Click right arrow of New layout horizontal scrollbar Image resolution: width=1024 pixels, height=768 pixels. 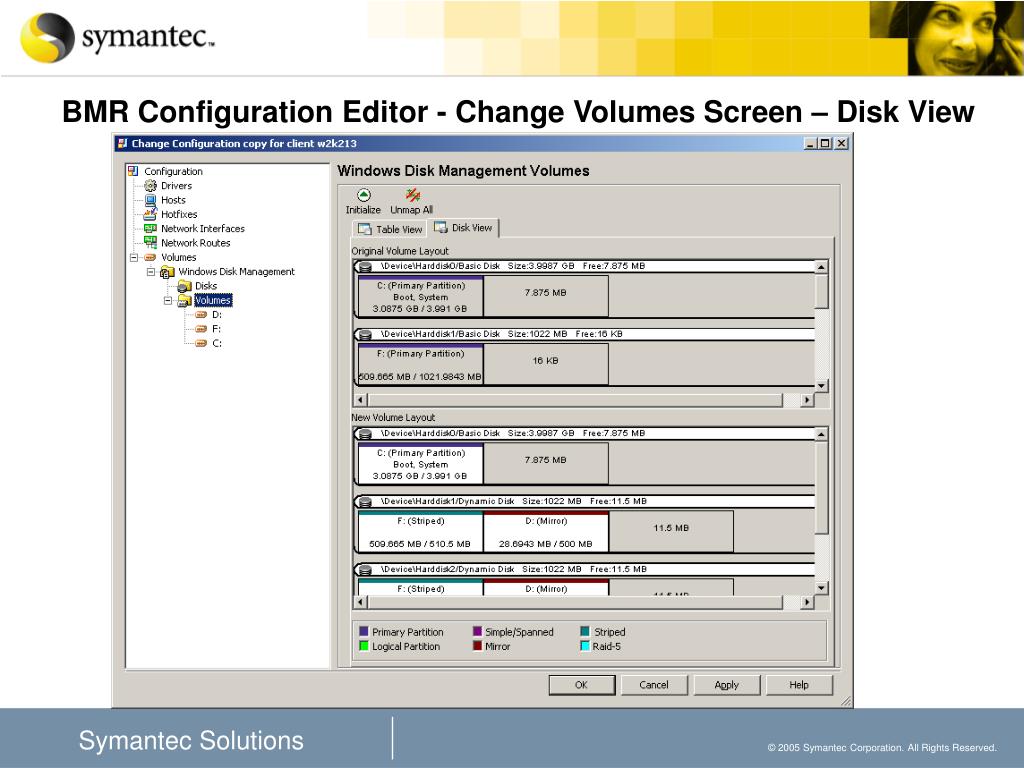pos(807,602)
